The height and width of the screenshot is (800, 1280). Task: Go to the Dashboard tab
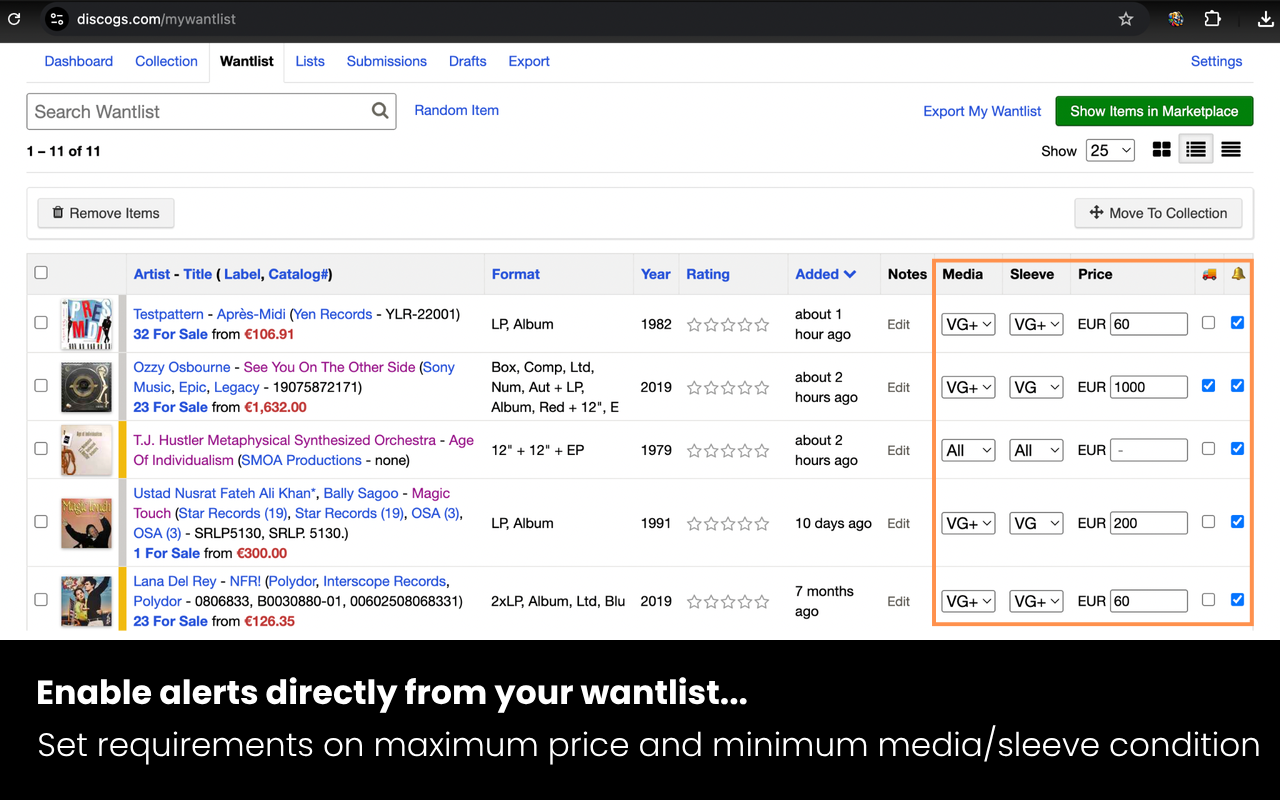pyautogui.click(x=79, y=61)
